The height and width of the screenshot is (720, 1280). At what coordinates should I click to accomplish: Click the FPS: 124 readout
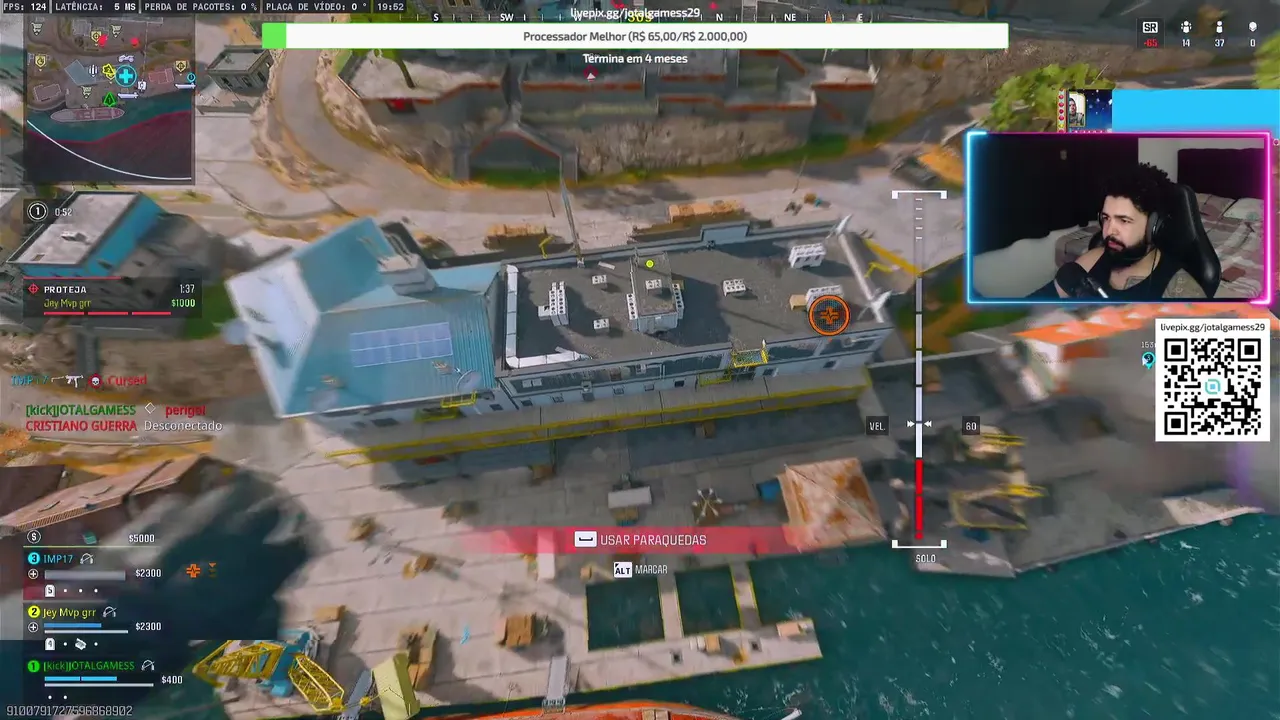[24, 7]
